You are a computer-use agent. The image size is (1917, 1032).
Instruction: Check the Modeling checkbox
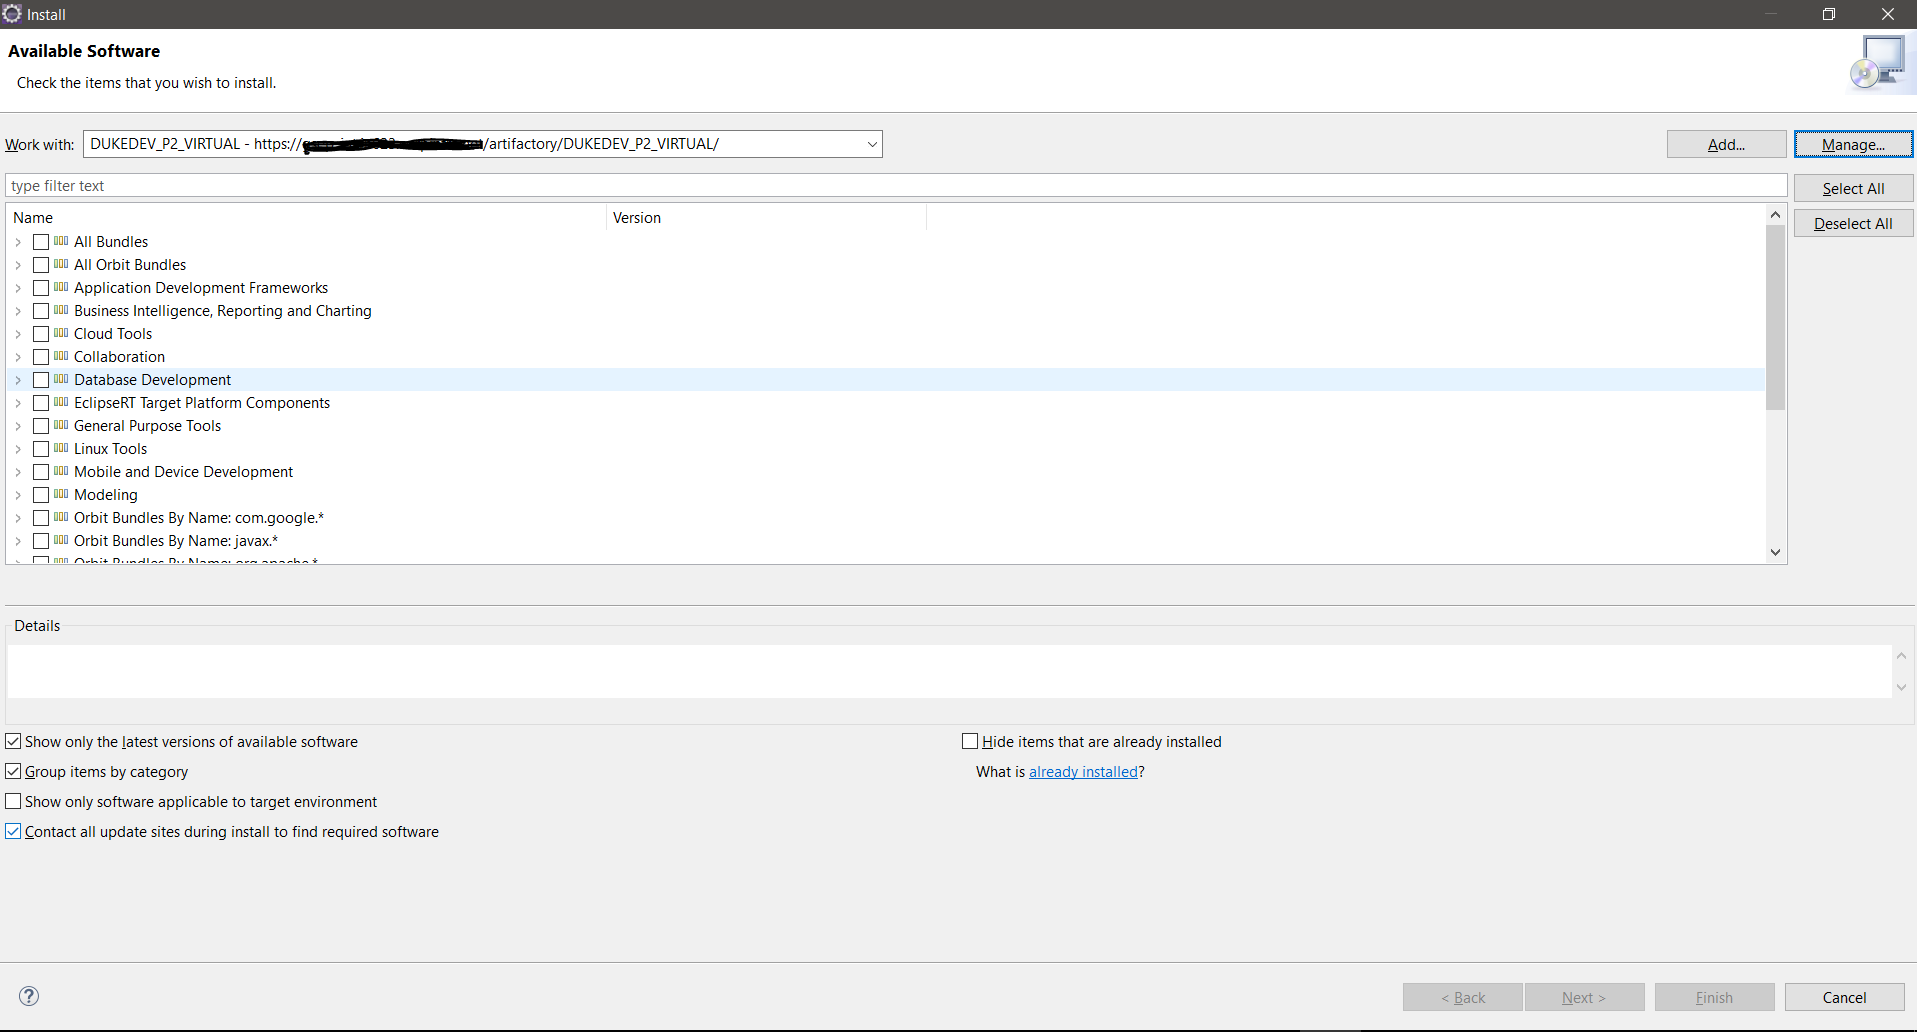click(x=41, y=495)
